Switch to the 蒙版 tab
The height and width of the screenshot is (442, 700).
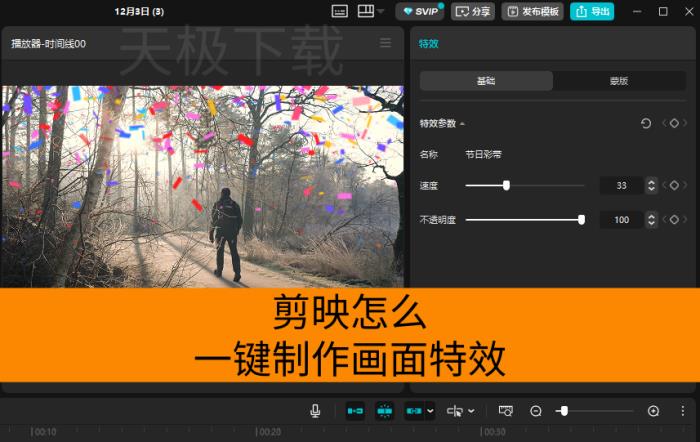pyautogui.click(x=619, y=81)
